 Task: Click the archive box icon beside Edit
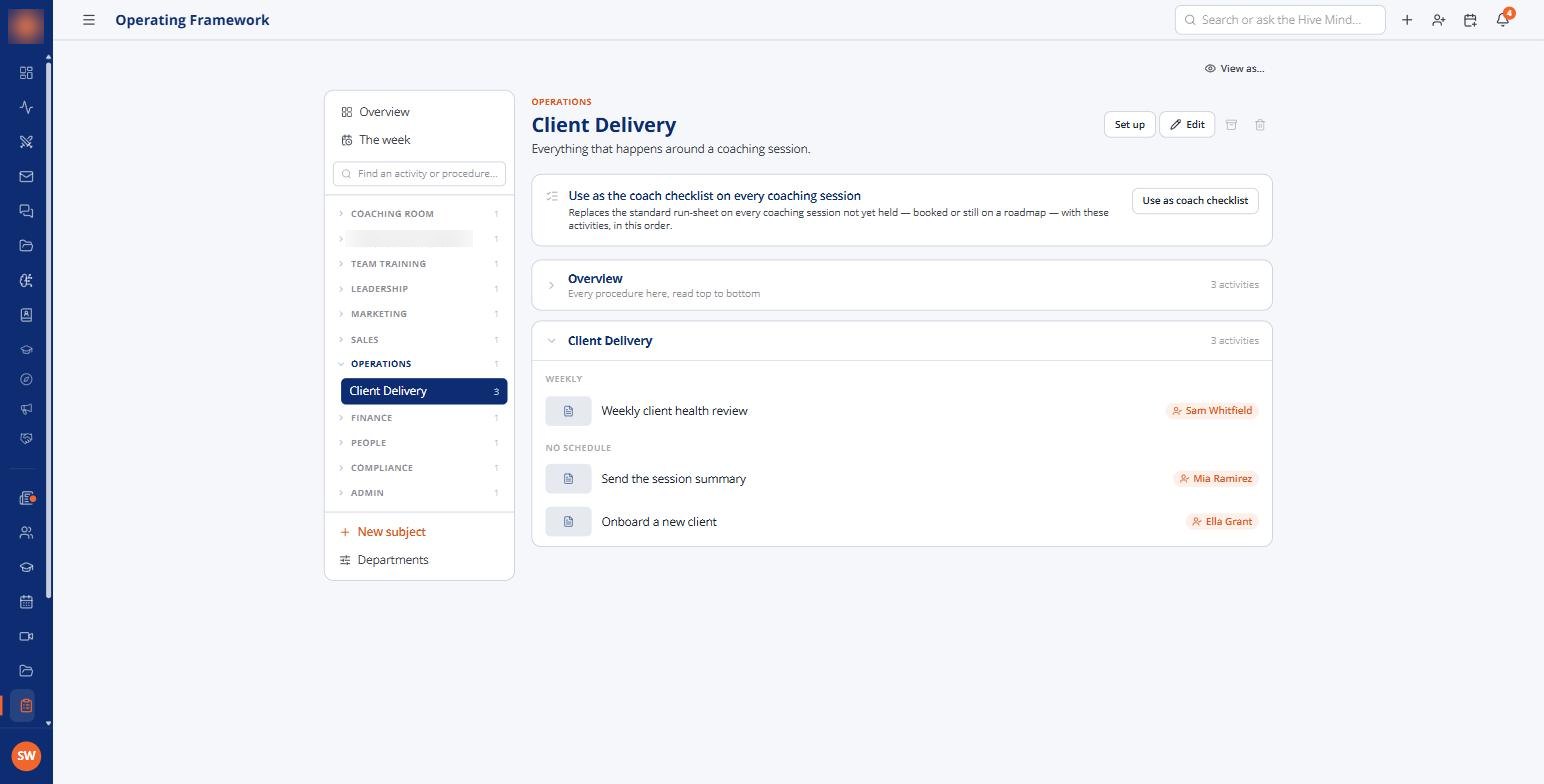click(1231, 125)
